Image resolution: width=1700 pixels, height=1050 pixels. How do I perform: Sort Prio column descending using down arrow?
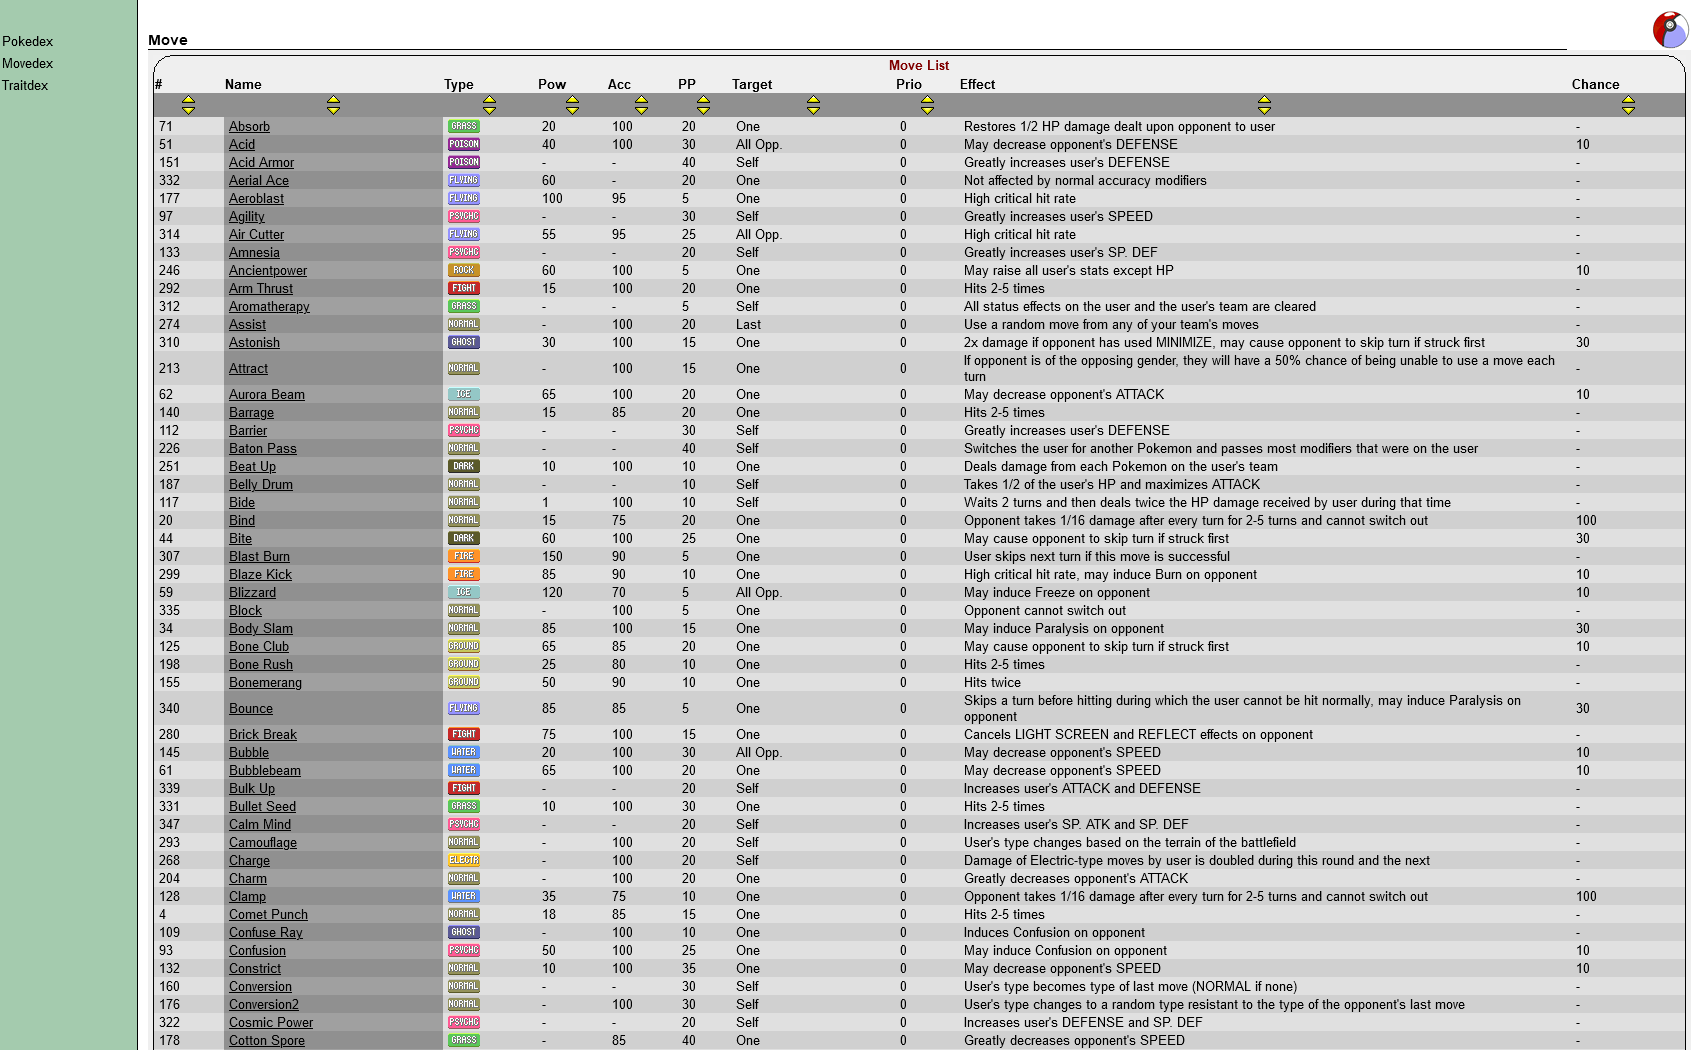pyautogui.click(x=927, y=110)
